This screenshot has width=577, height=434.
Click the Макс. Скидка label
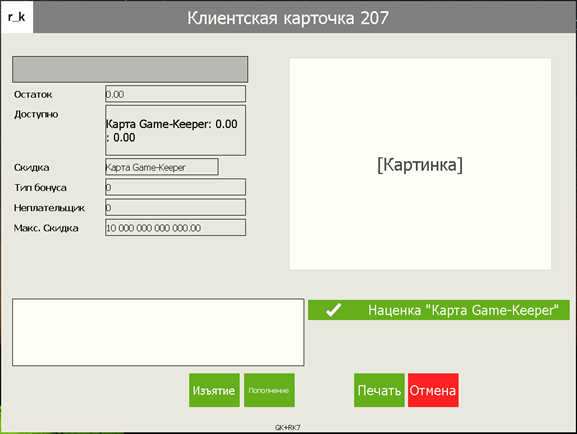46,228
